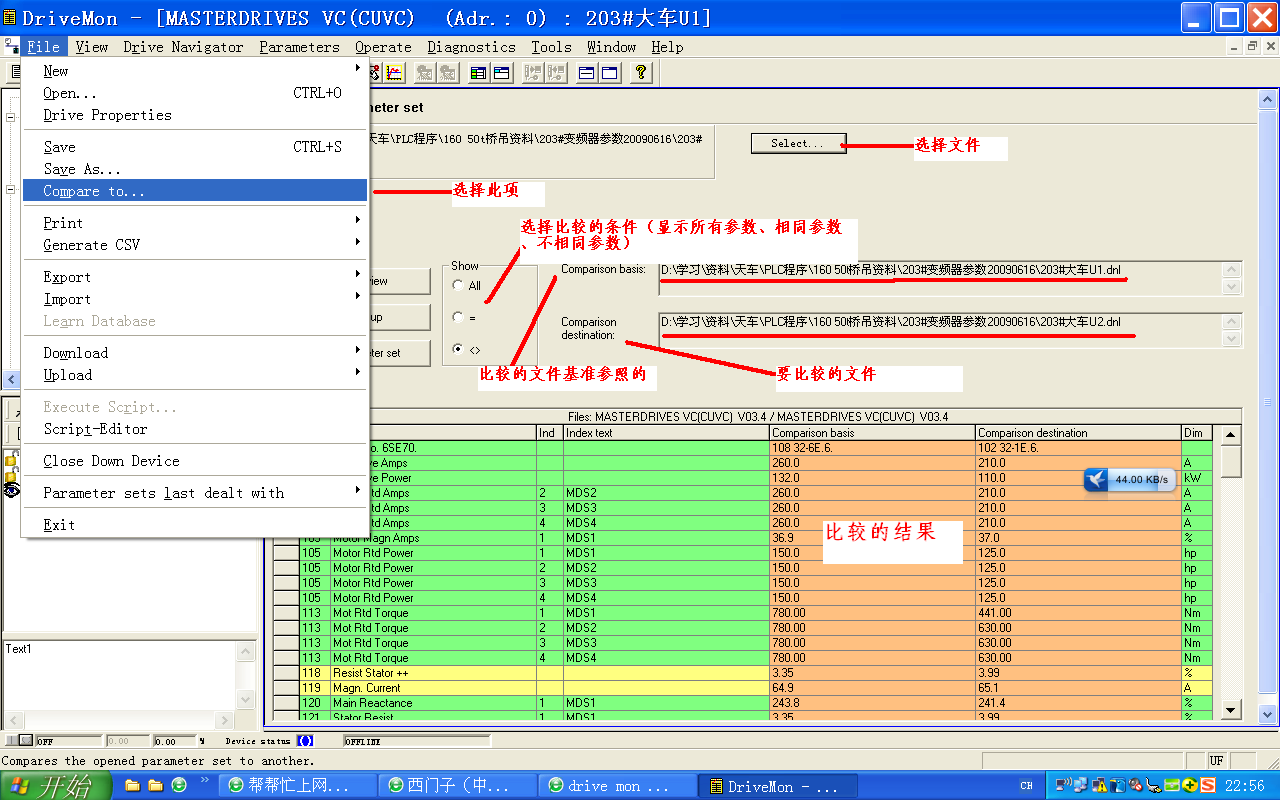Open the Diagnostics menu
This screenshot has height=800, width=1280.
pos(471,46)
